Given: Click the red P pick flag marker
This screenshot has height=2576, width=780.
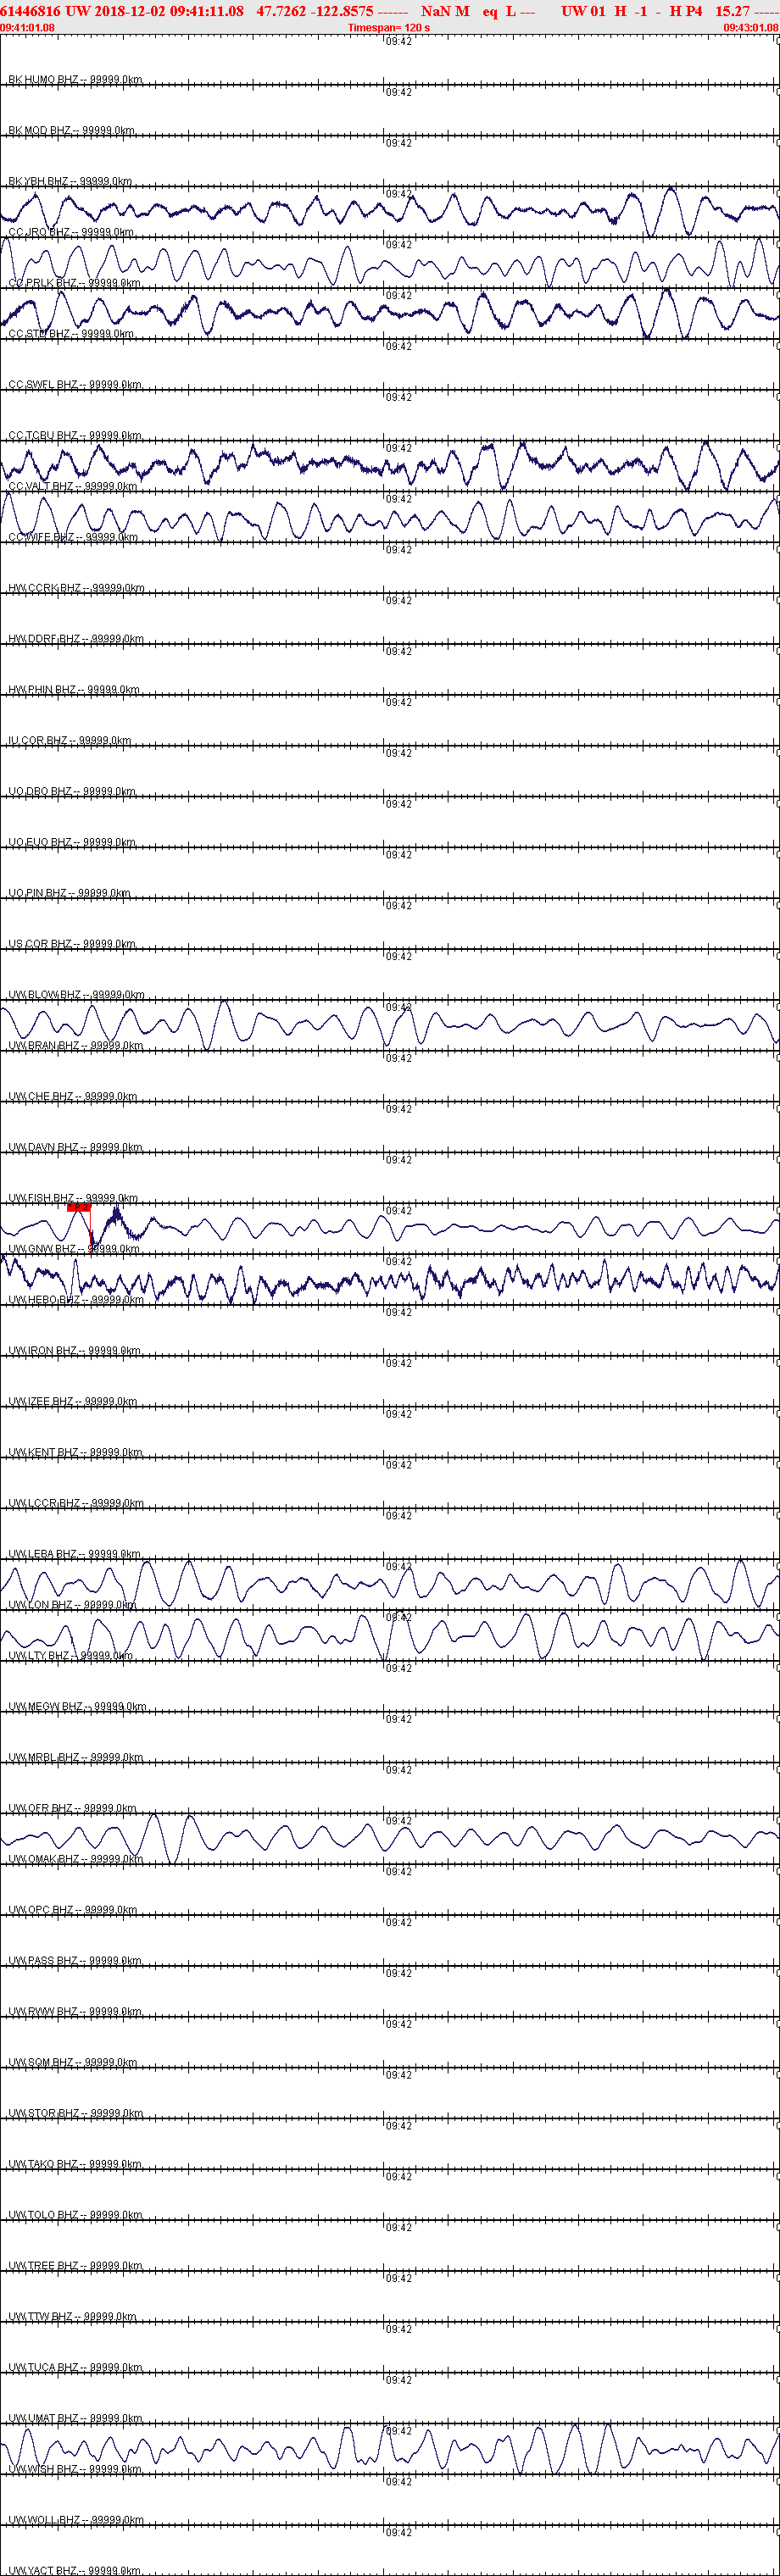Looking at the screenshot, I should [x=79, y=1207].
